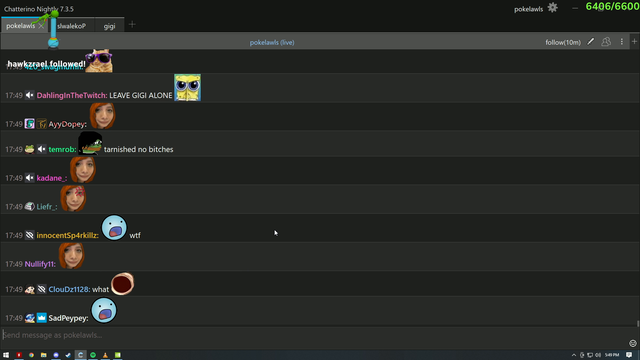Click the innocentSp4rkillz username
The image size is (640, 360).
67,236
